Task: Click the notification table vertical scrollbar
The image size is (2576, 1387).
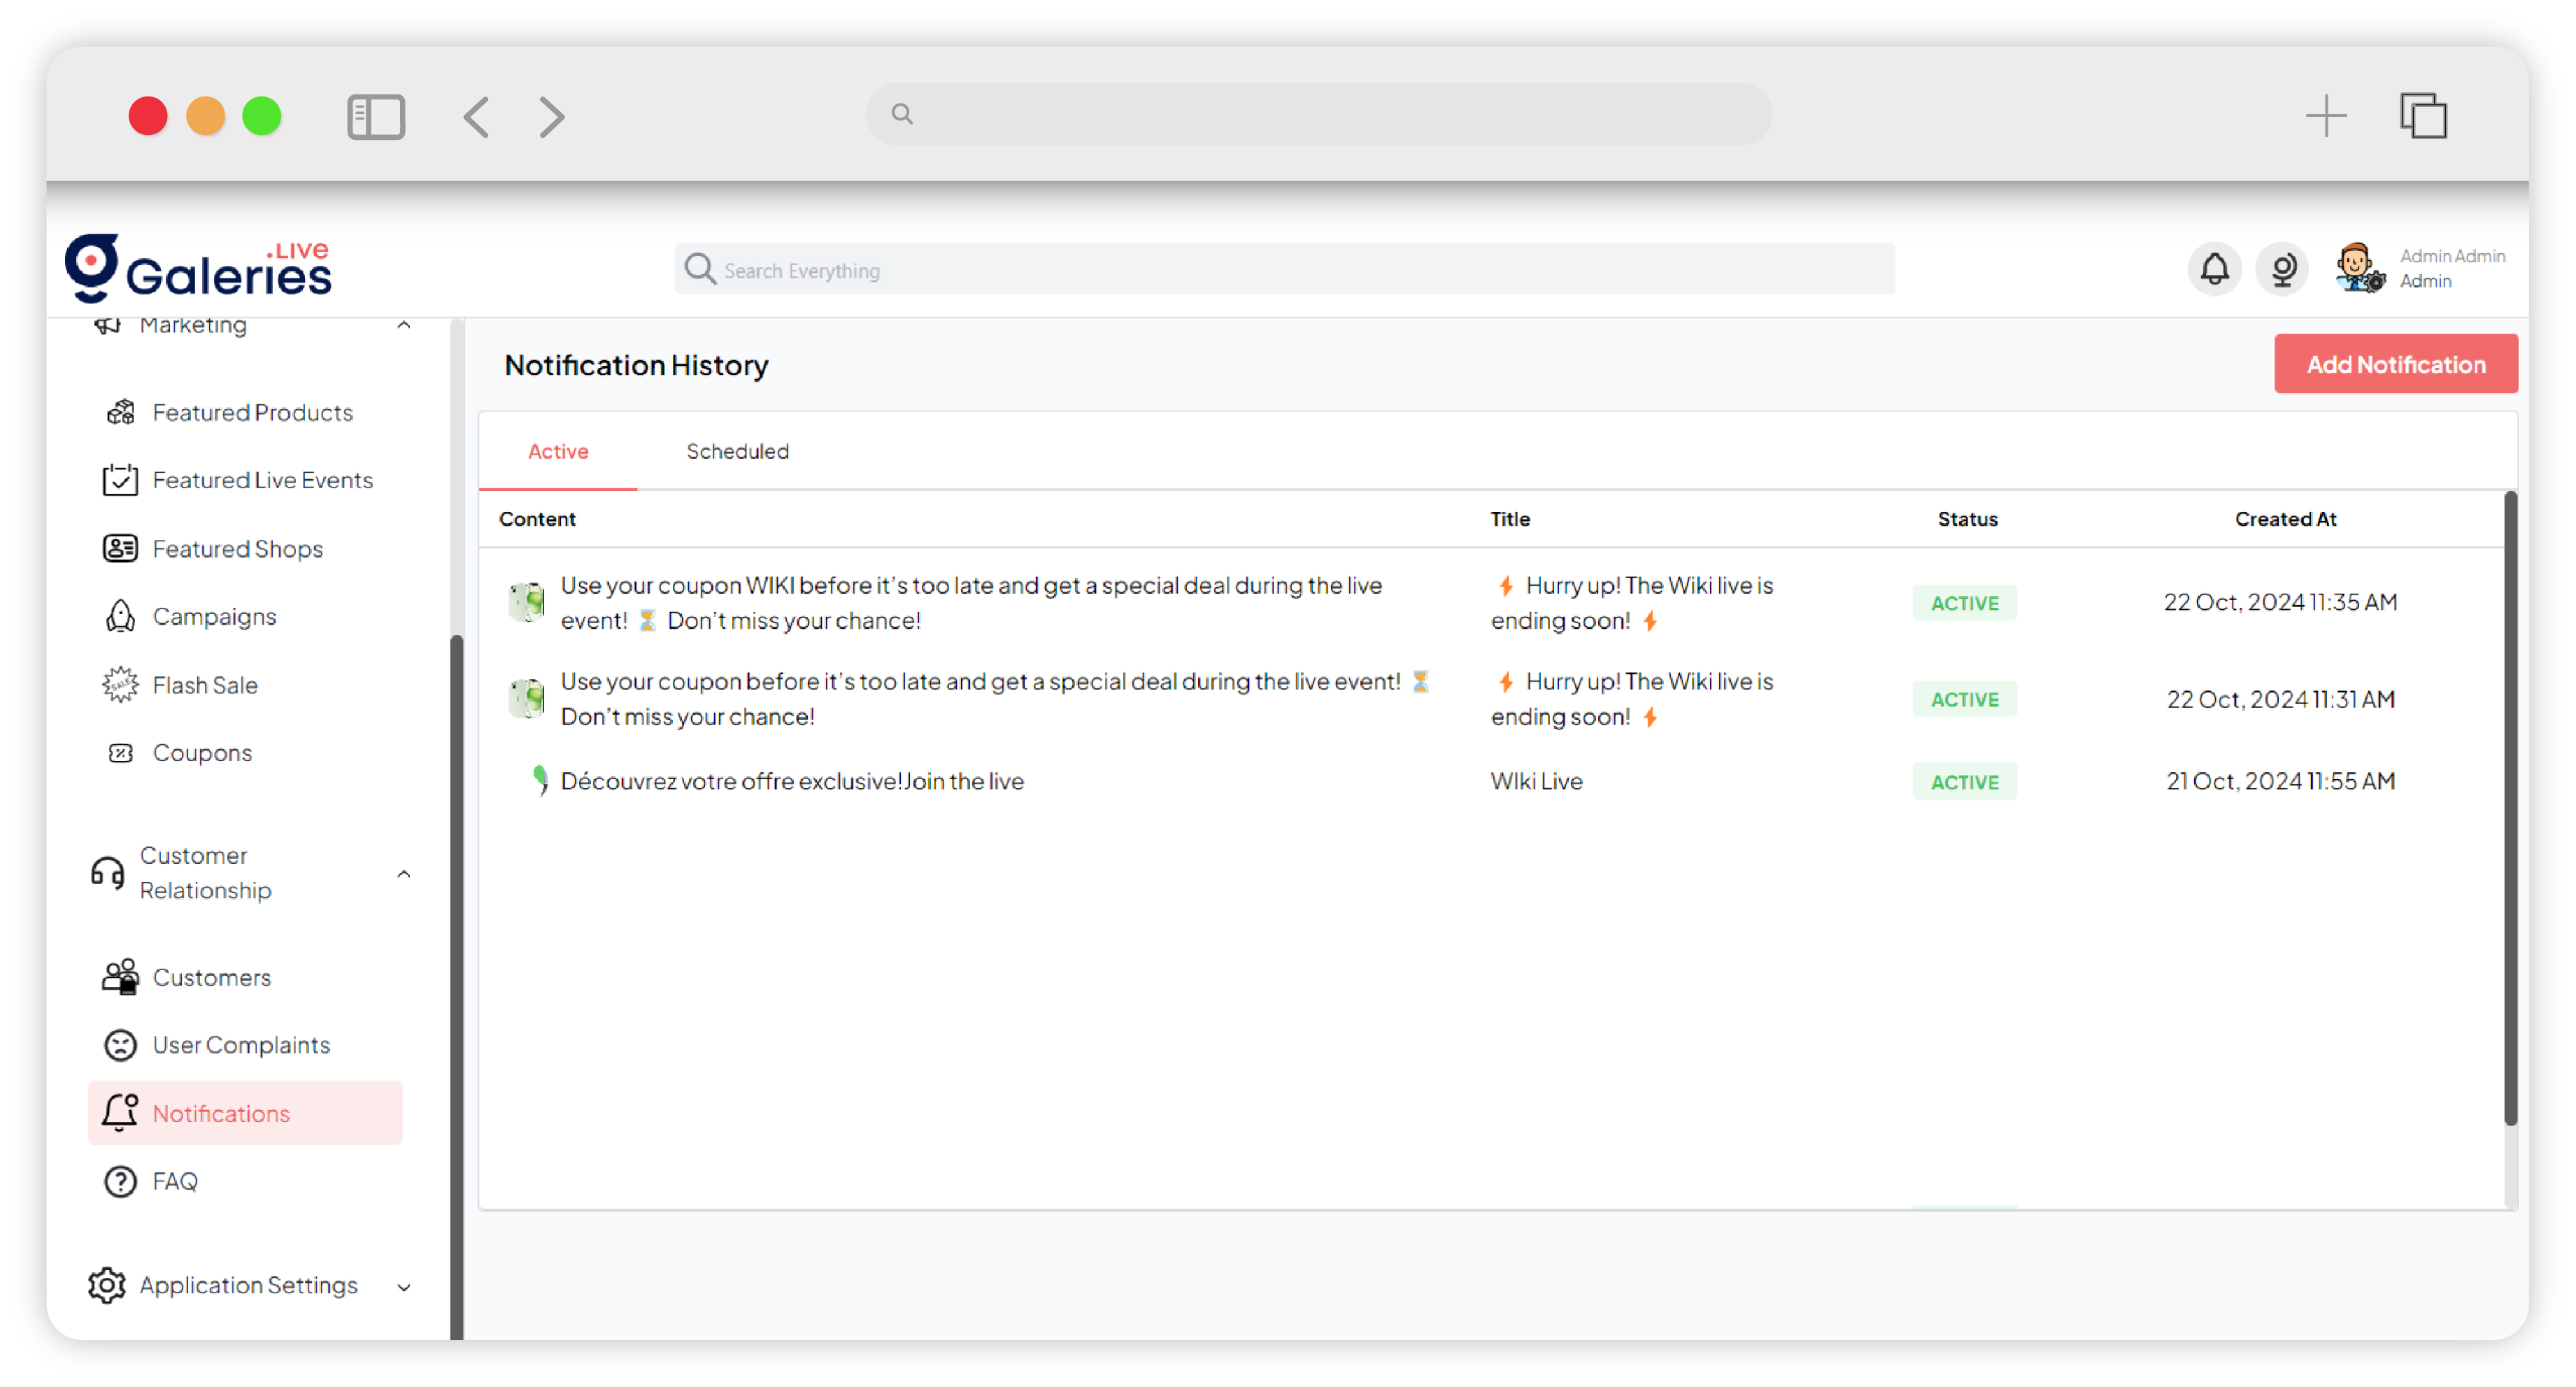Action: click(2509, 808)
